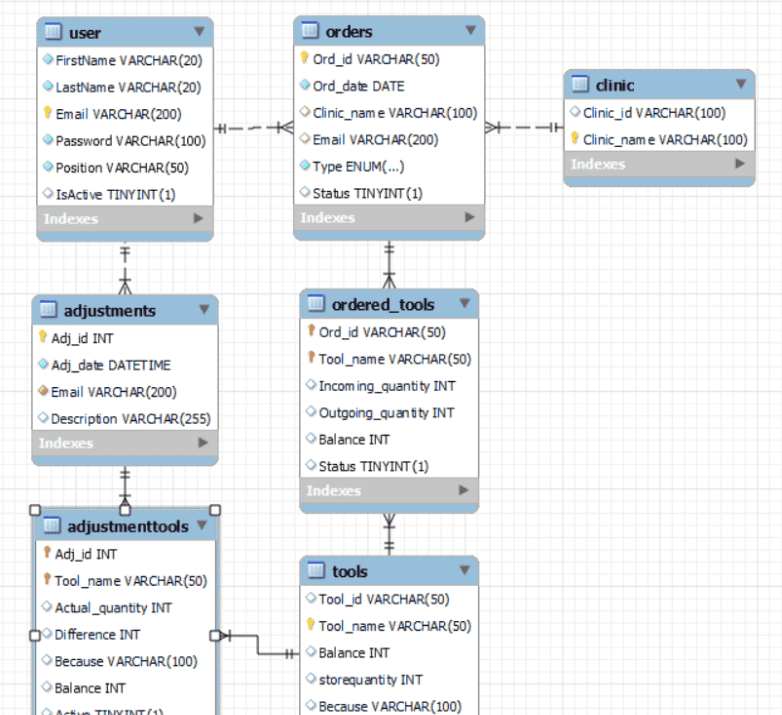
Task: Click the ordered_tools table icon
Action: click(x=316, y=303)
